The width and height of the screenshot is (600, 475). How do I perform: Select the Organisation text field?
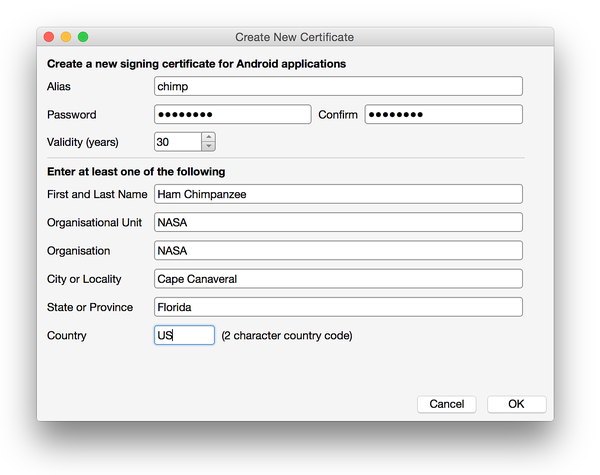pyautogui.click(x=338, y=251)
